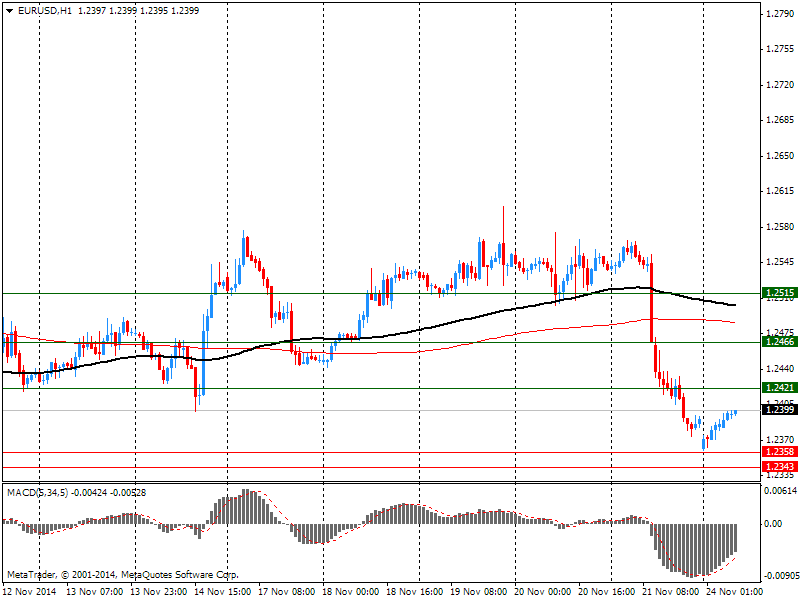Click the -0.00905 MACD scale label
This screenshot has width=800, height=600.
781,576
